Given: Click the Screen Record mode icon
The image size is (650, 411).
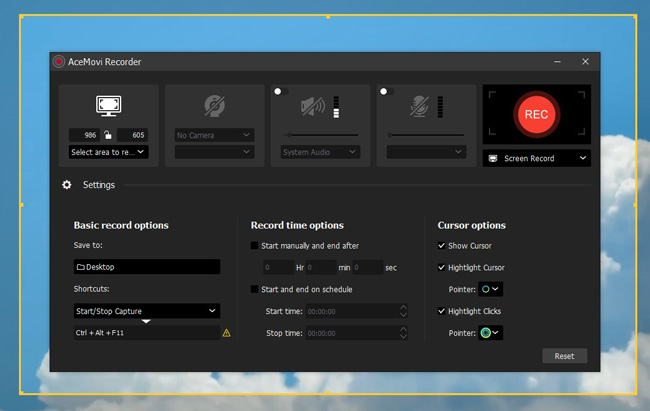Looking at the screenshot, I should [493, 158].
